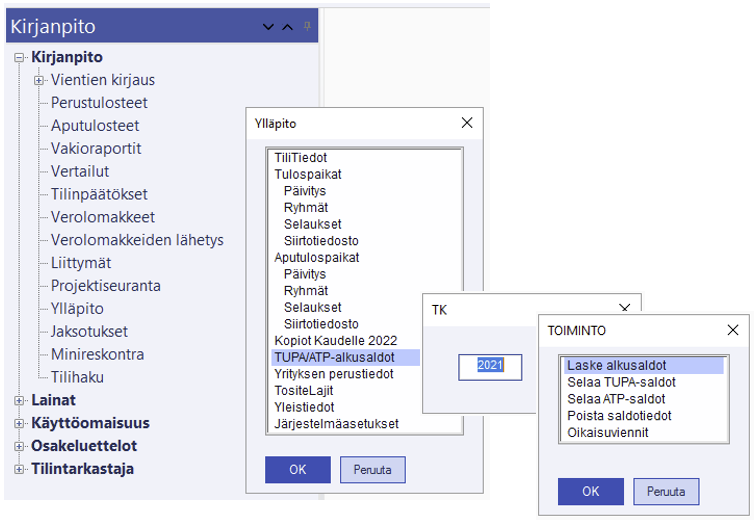The image size is (755, 520).
Task: Select Yrityksen perustiedot in the list
Action: (x=334, y=374)
